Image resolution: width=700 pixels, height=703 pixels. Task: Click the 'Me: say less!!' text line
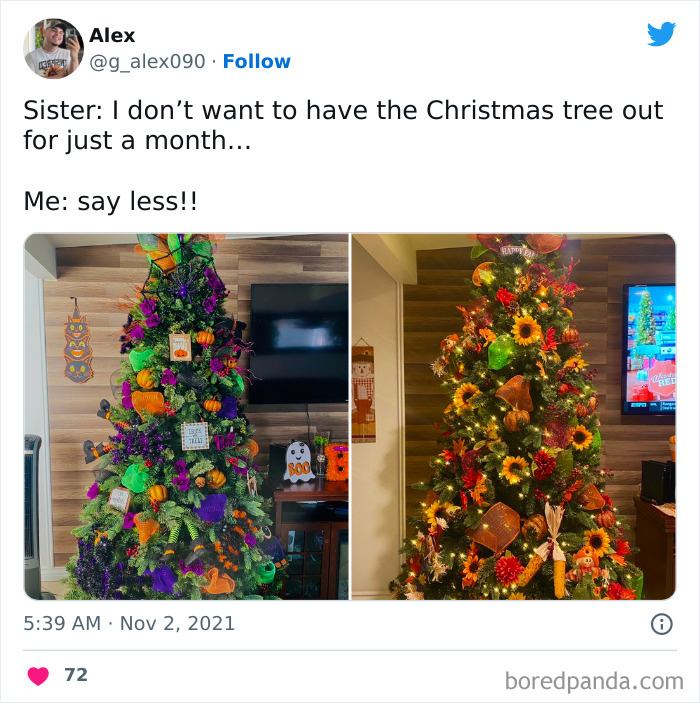tap(110, 201)
